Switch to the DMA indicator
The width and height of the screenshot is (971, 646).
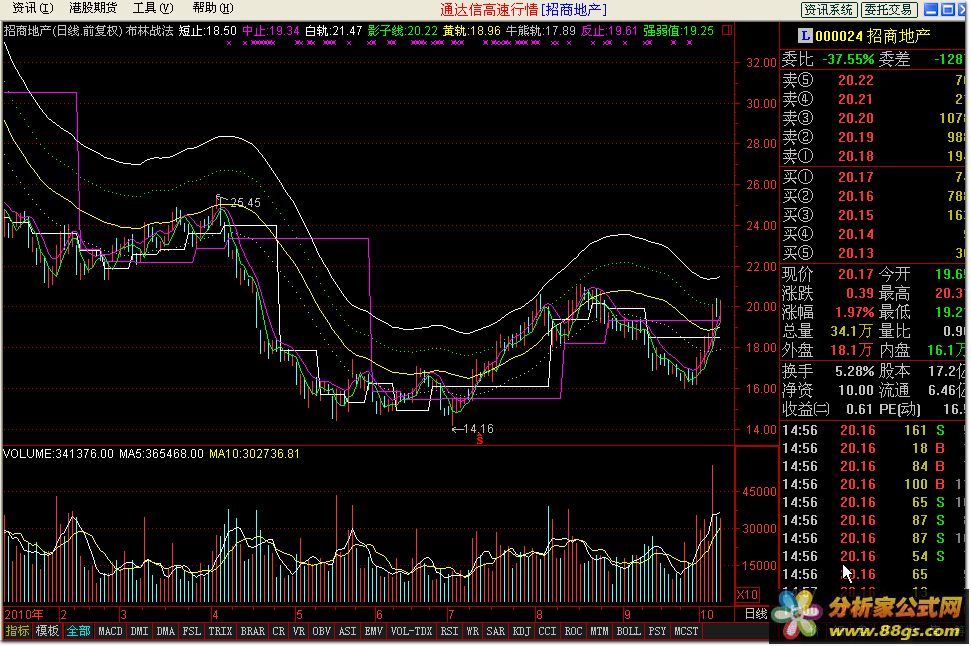(165, 631)
